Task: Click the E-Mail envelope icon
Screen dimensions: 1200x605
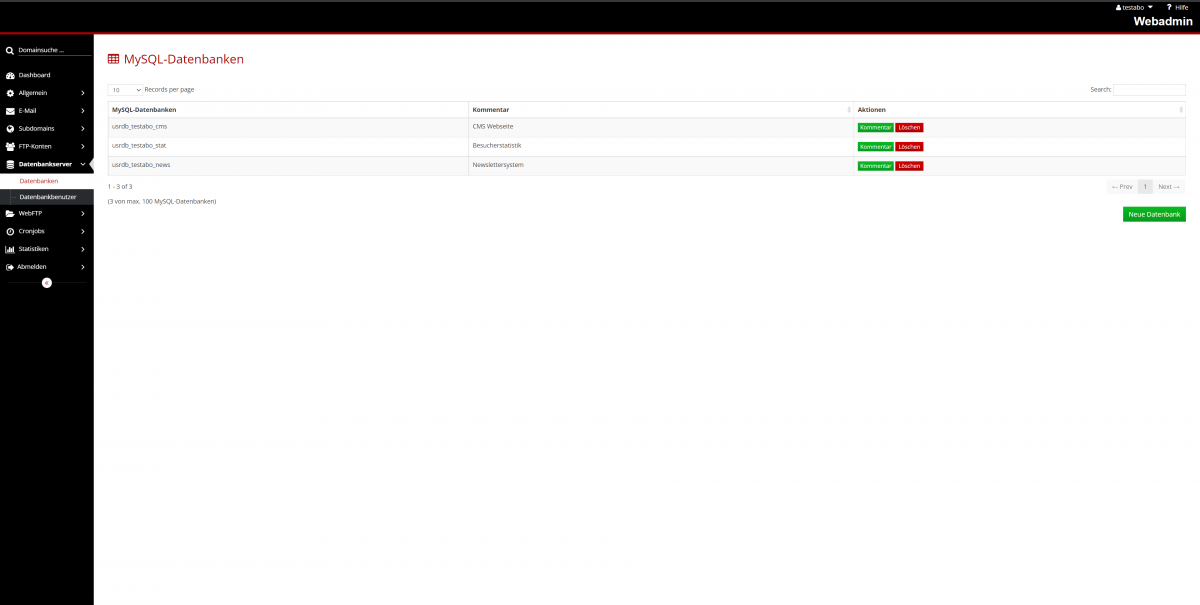Action: click(x=10, y=111)
